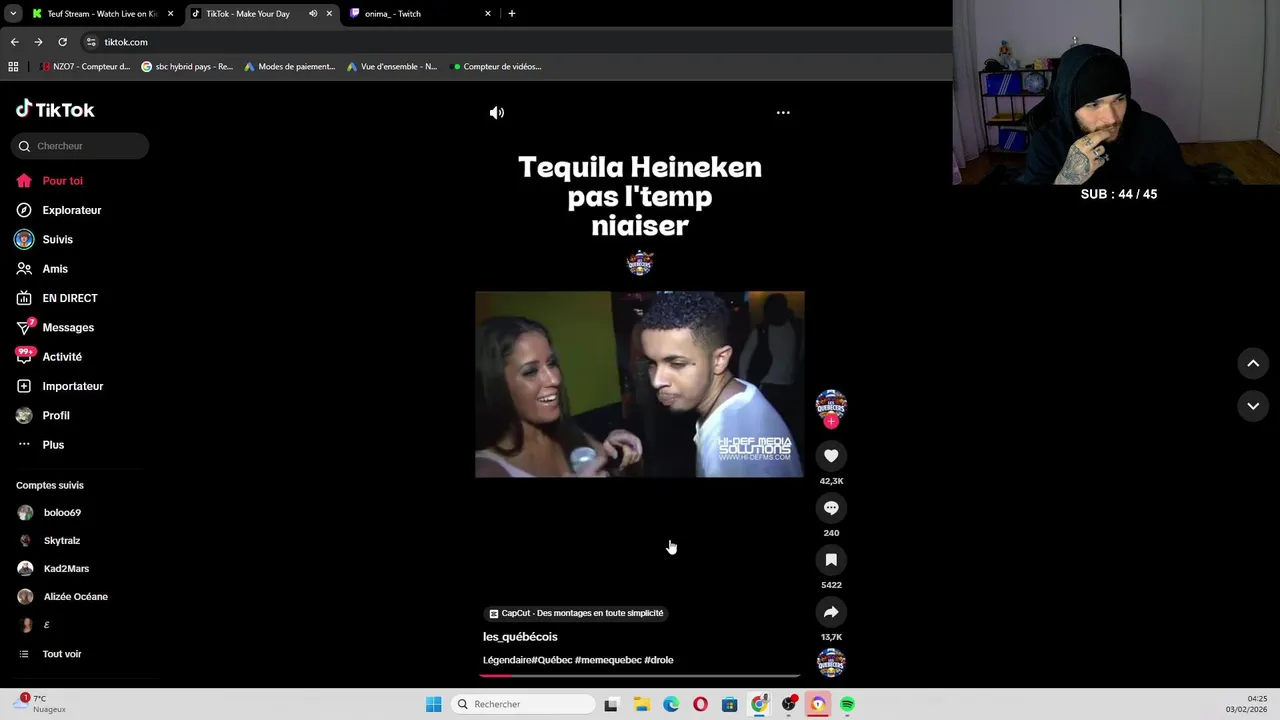The image size is (1280, 720).
Task: Open the Amis section
Action: (42, 269)
